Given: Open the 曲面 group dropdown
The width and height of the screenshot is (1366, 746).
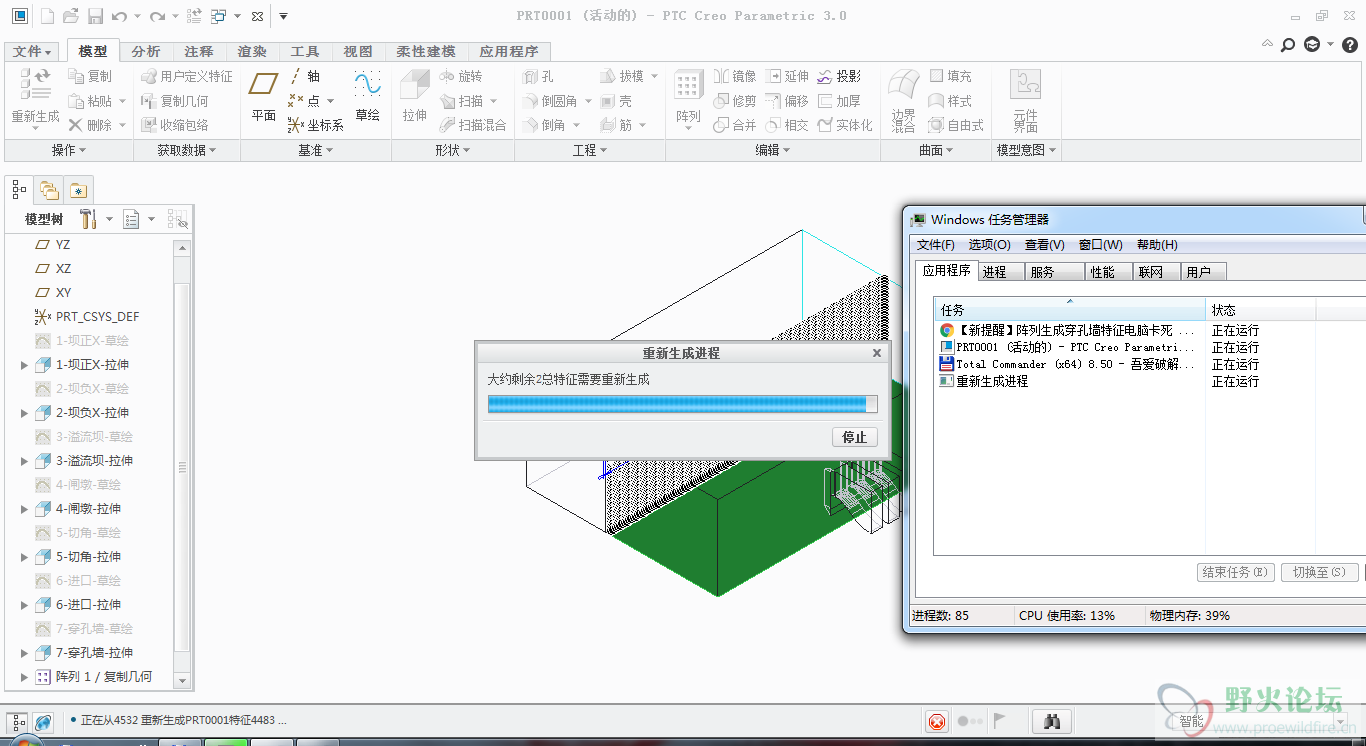Looking at the screenshot, I should [937, 150].
